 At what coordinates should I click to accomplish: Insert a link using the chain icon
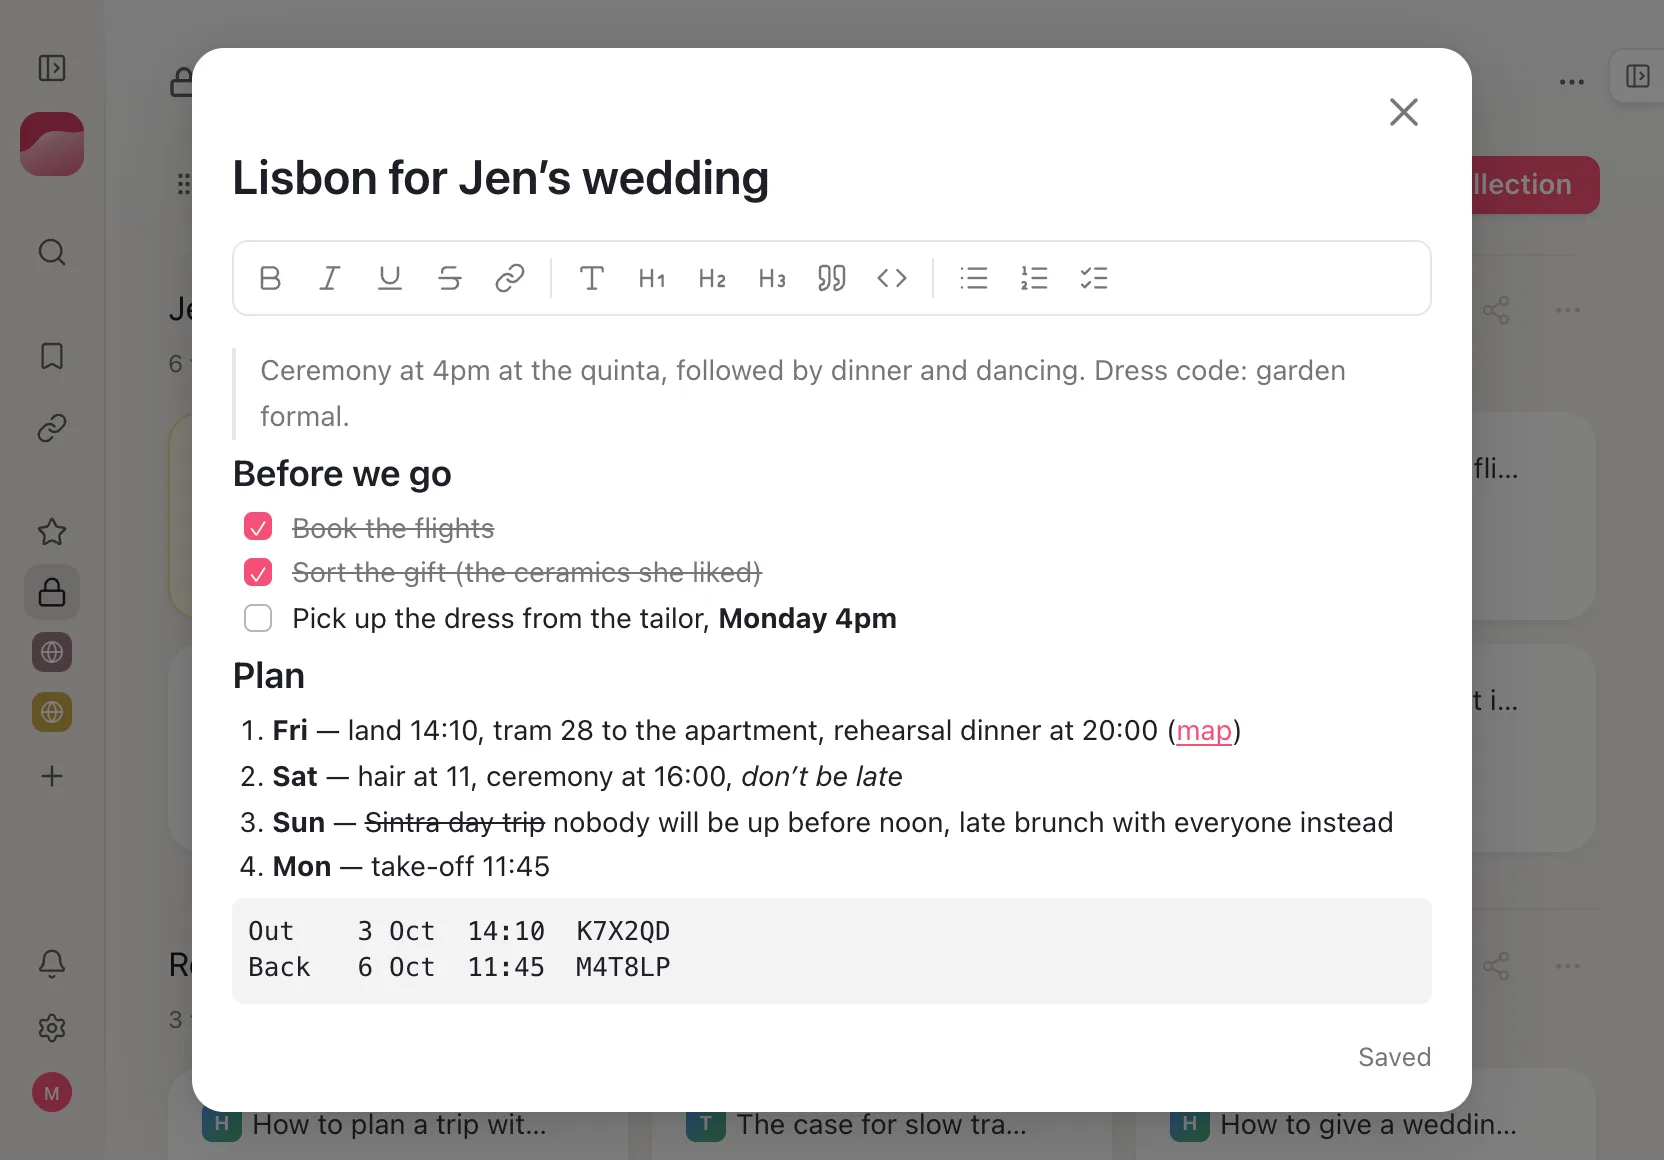[510, 278]
